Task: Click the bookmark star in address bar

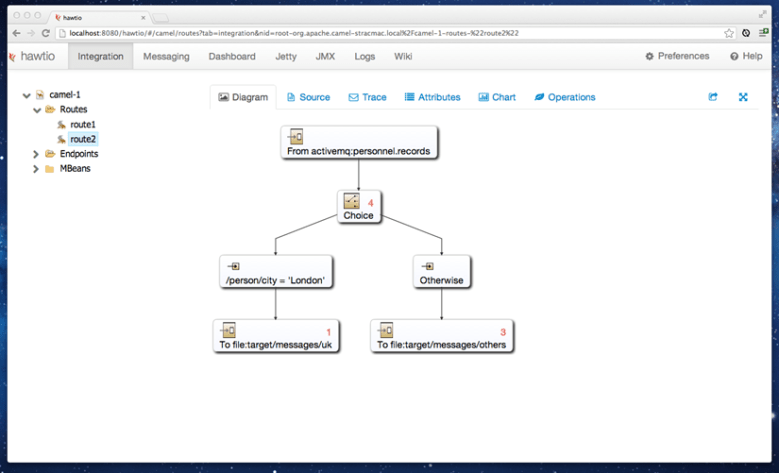Action: 729,33
